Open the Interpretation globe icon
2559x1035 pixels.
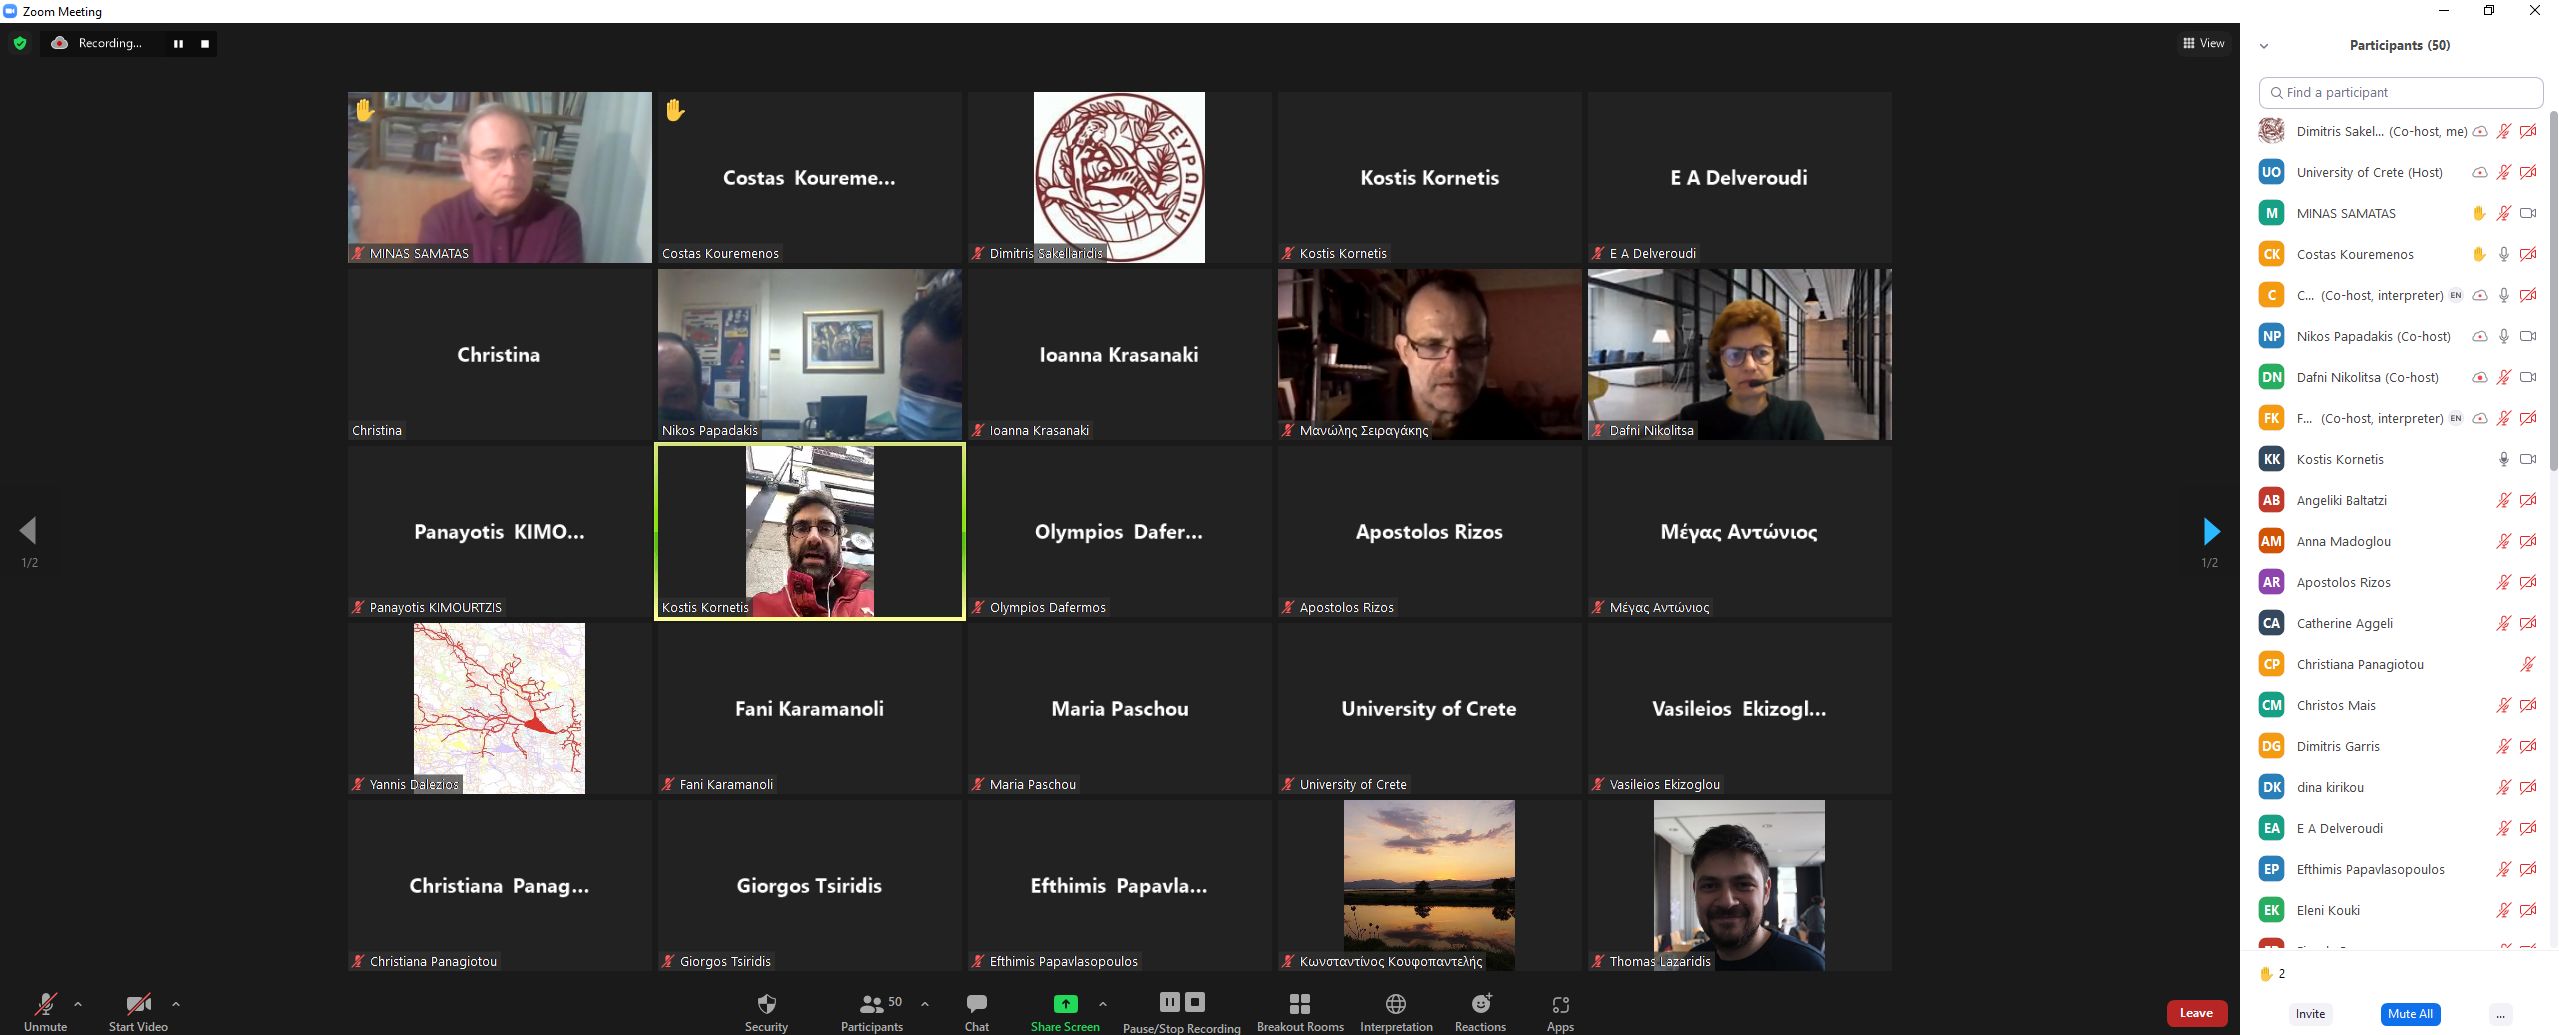point(1396,1003)
